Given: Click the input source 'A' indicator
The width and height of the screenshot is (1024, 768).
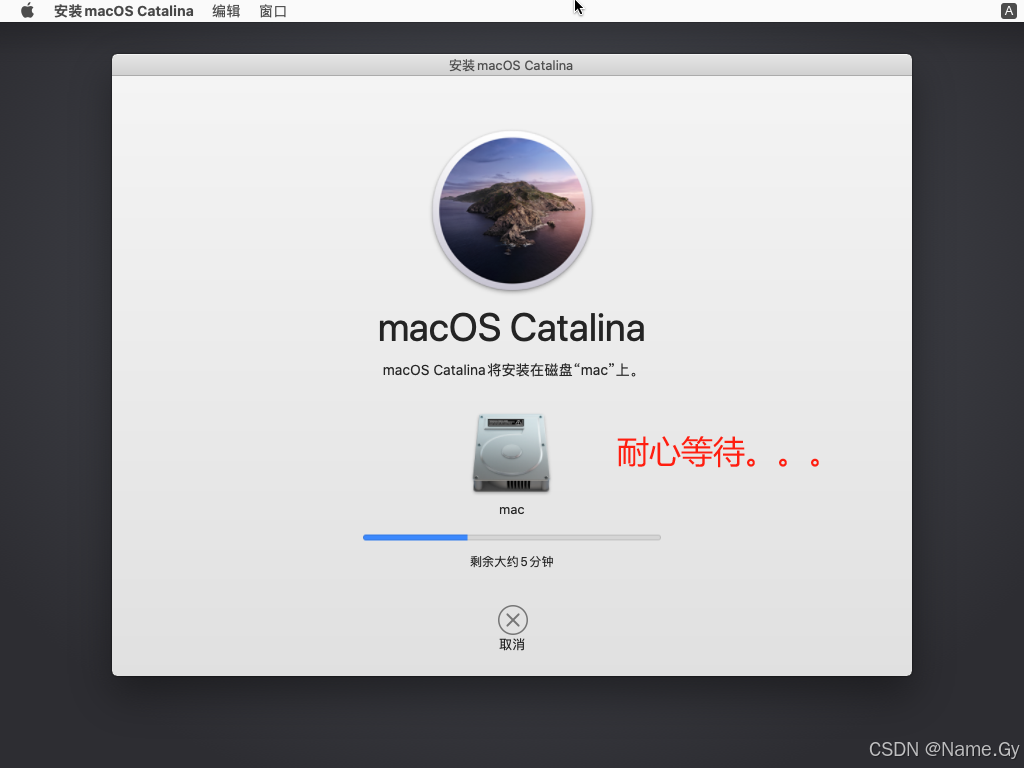Looking at the screenshot, I should tap(1008, 10).
